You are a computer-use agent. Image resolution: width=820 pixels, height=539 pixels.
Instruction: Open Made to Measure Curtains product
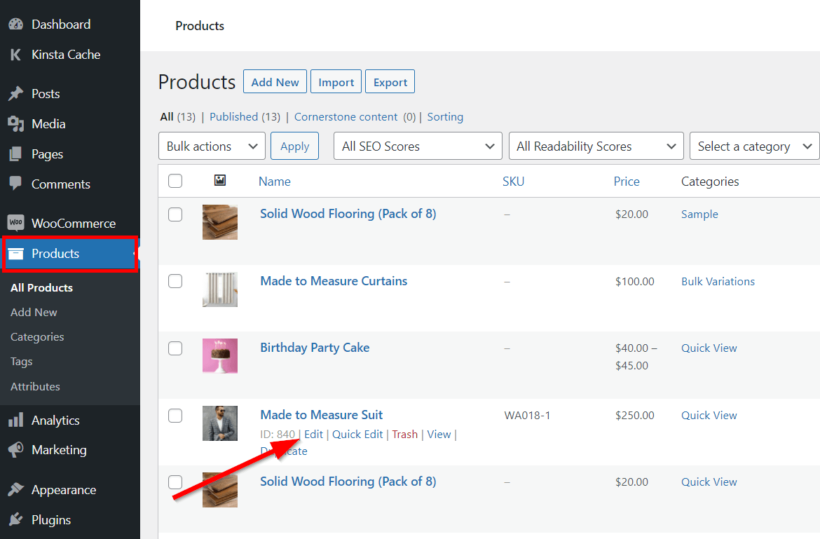(x=334, y=281)
